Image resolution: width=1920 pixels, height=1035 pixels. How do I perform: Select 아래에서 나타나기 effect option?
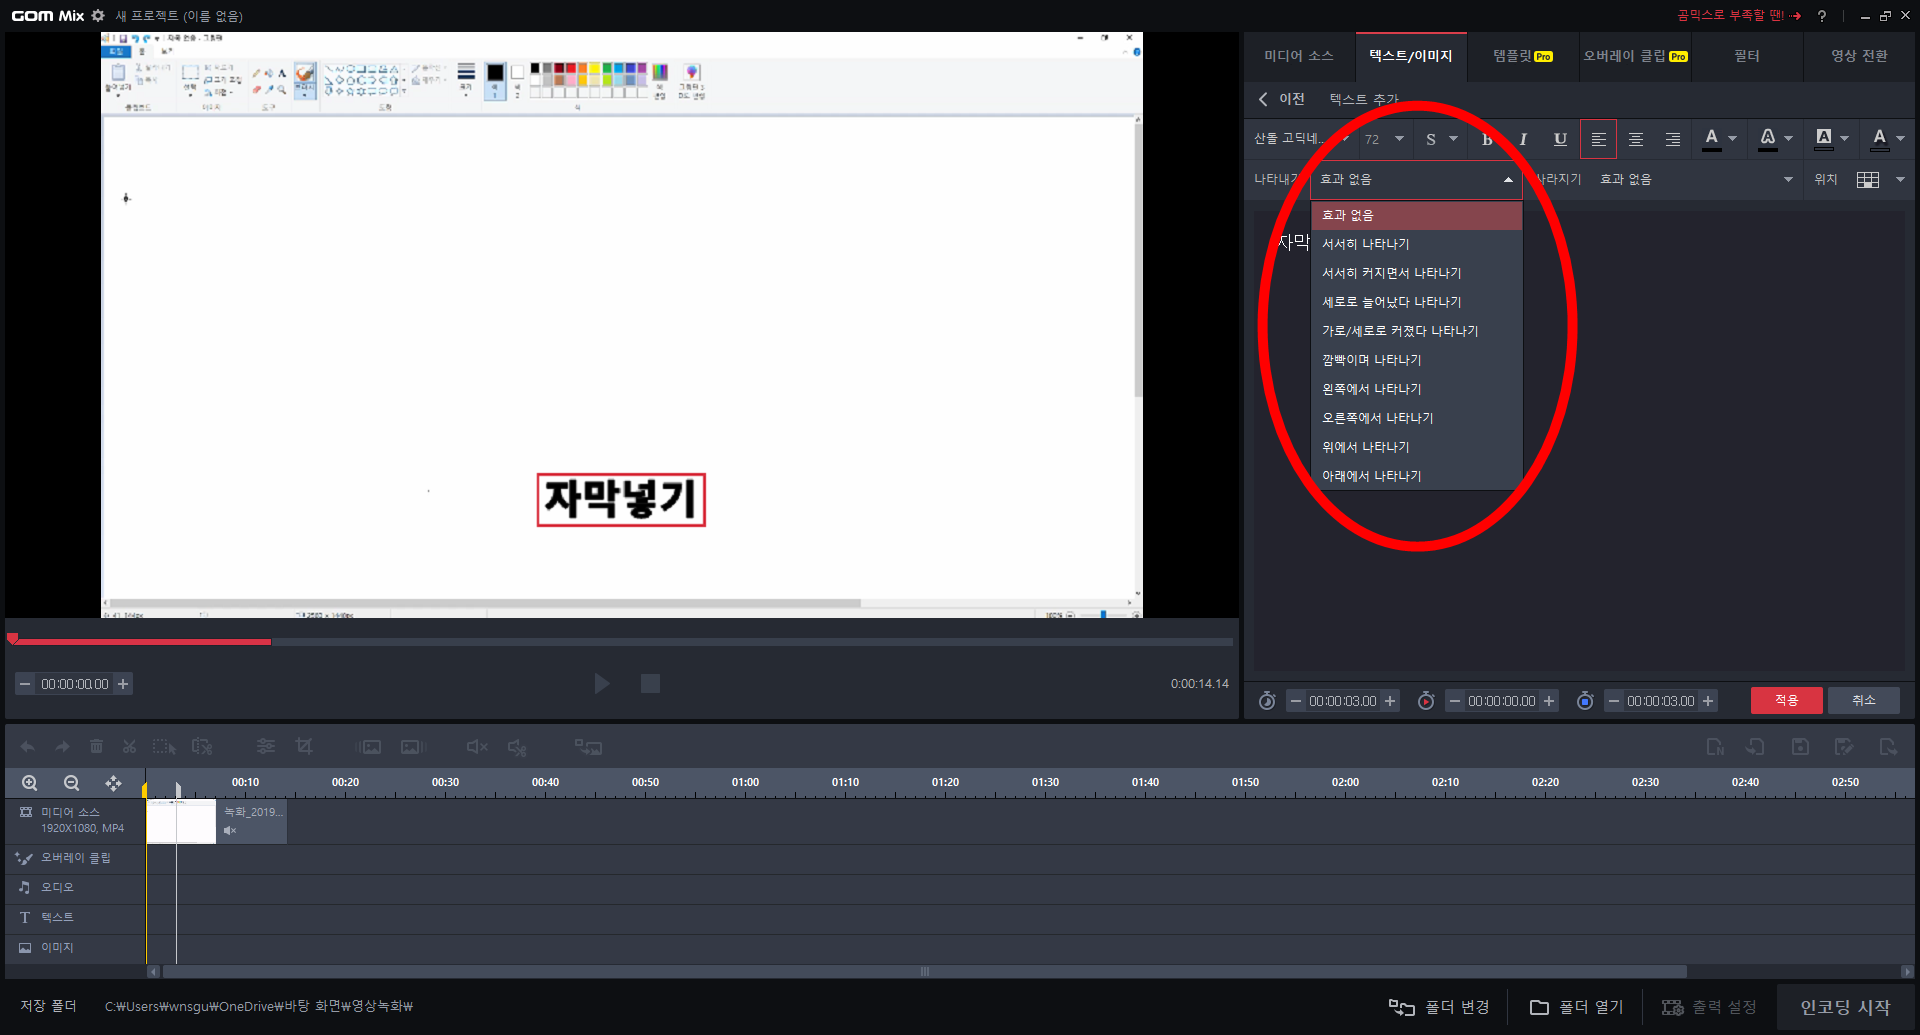1416,476
